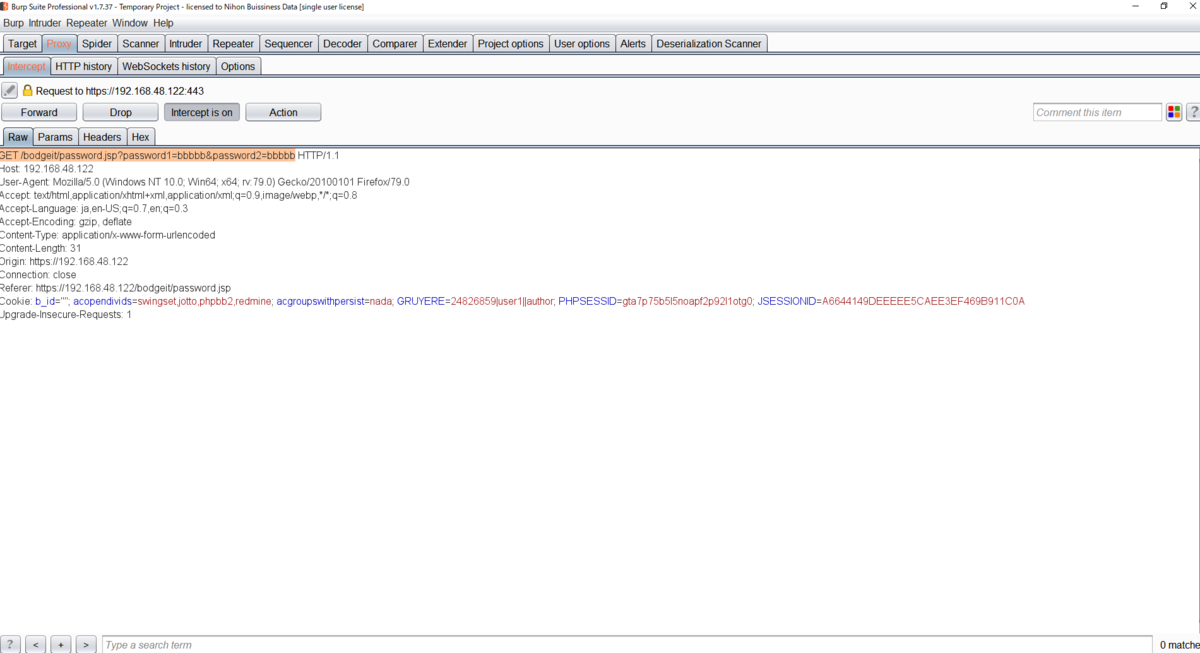Switch to the Headers view tab
The width and height of the screenshot is (1200, 653).
[102, 137]
